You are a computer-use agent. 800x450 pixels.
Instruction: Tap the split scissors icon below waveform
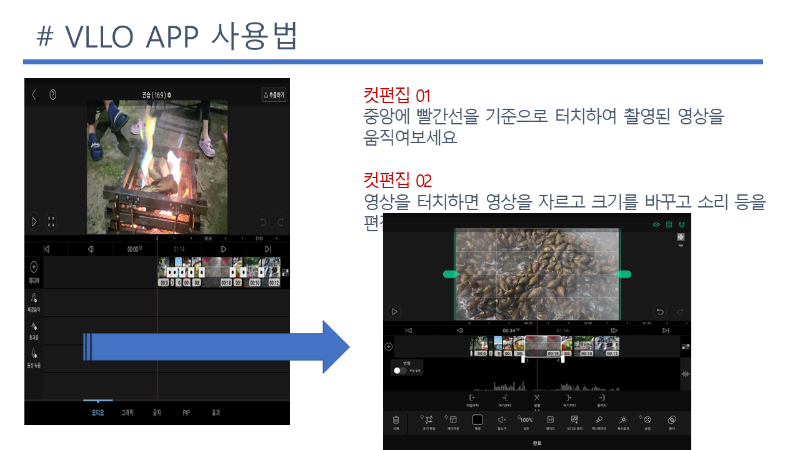537,397
